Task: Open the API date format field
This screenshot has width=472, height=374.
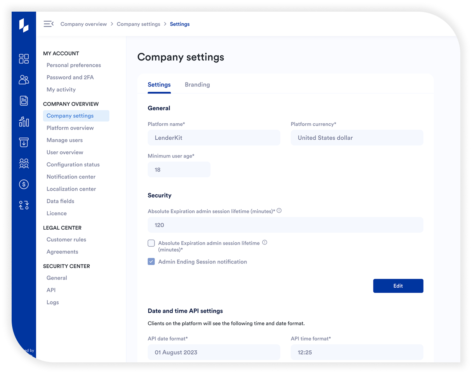Action: pos(214,352)
